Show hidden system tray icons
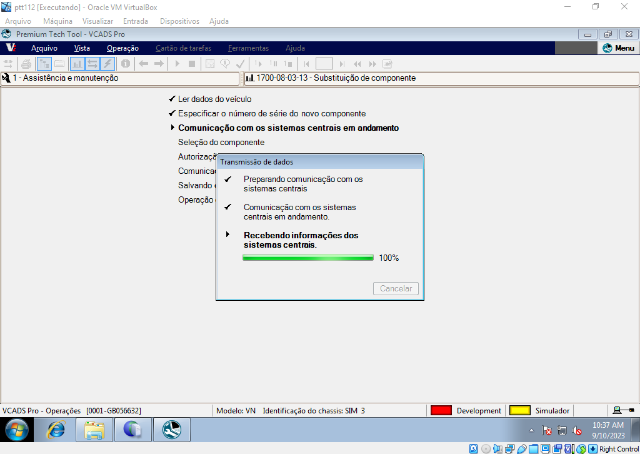Image resolution: width=640 pixels, height=454 pixels. point(531,430)
